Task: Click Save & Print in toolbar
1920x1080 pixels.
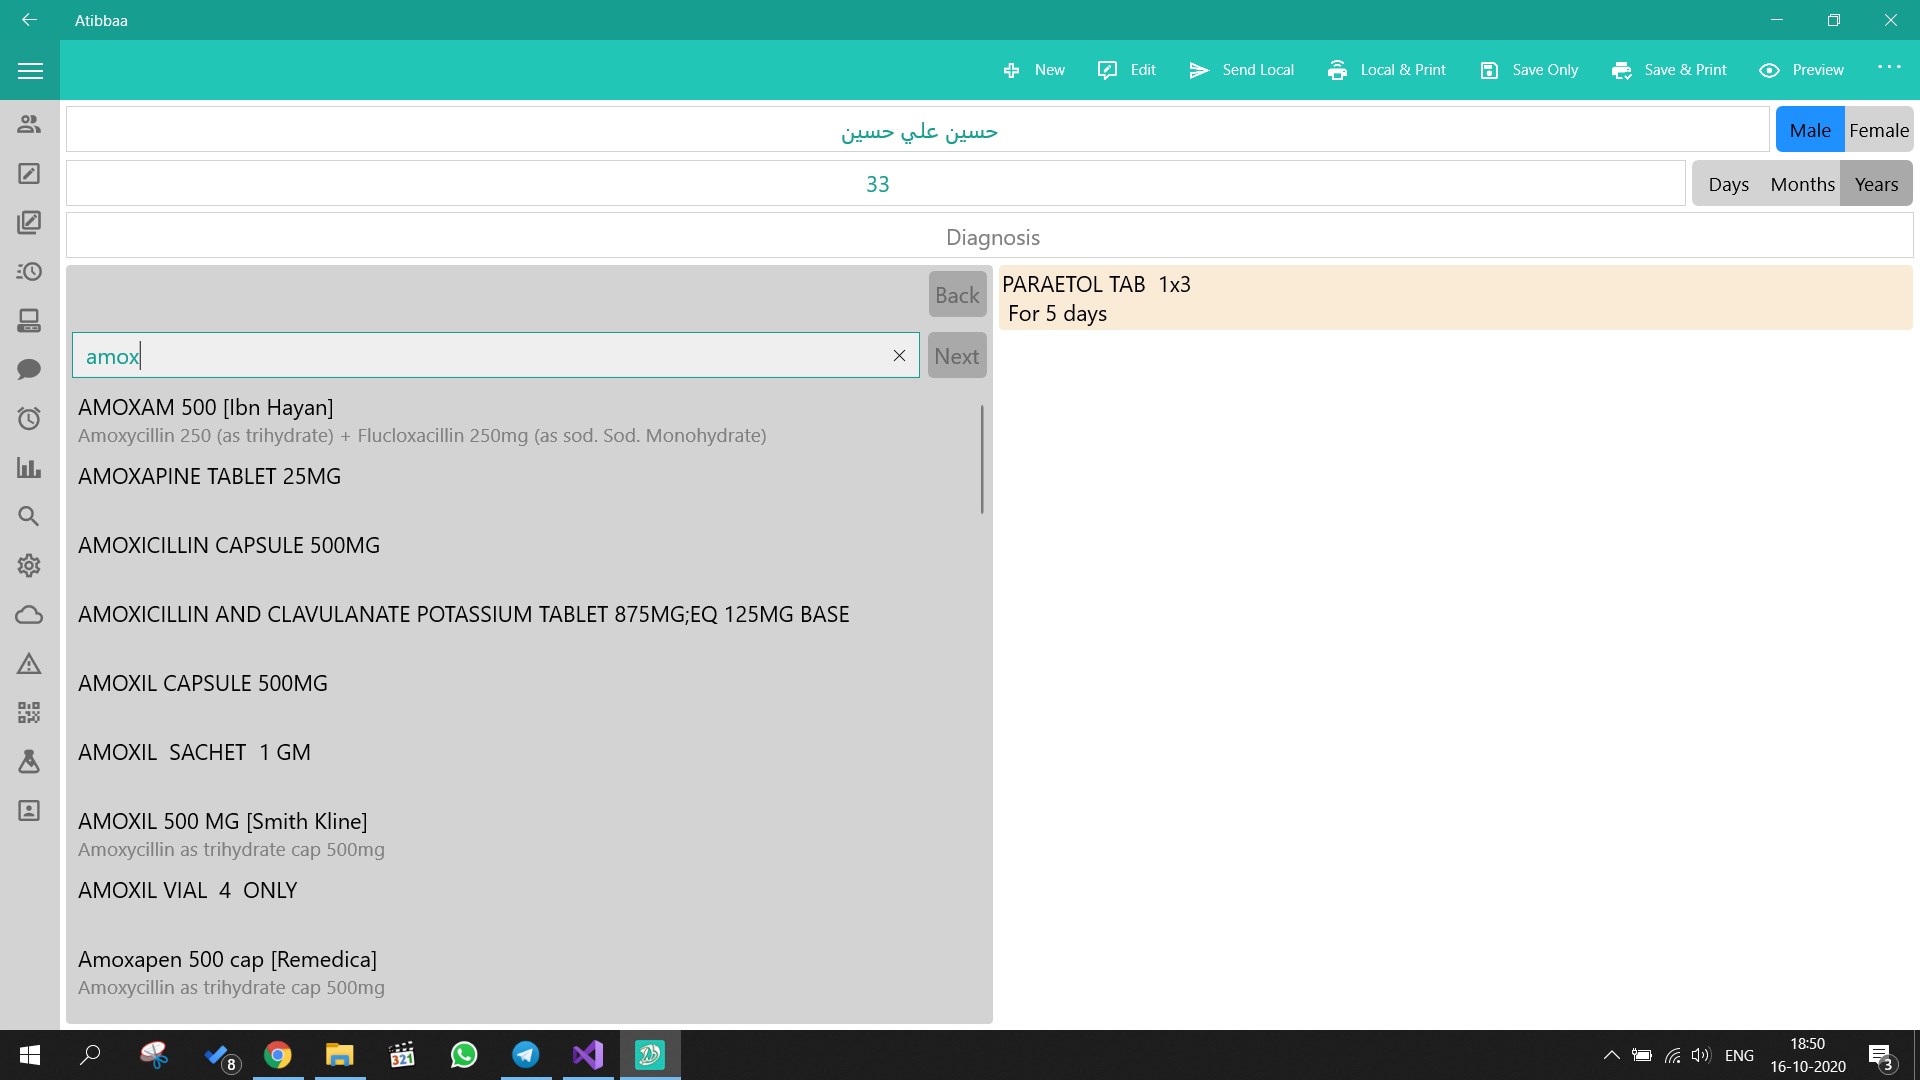Action: (x=1669, y=70)
